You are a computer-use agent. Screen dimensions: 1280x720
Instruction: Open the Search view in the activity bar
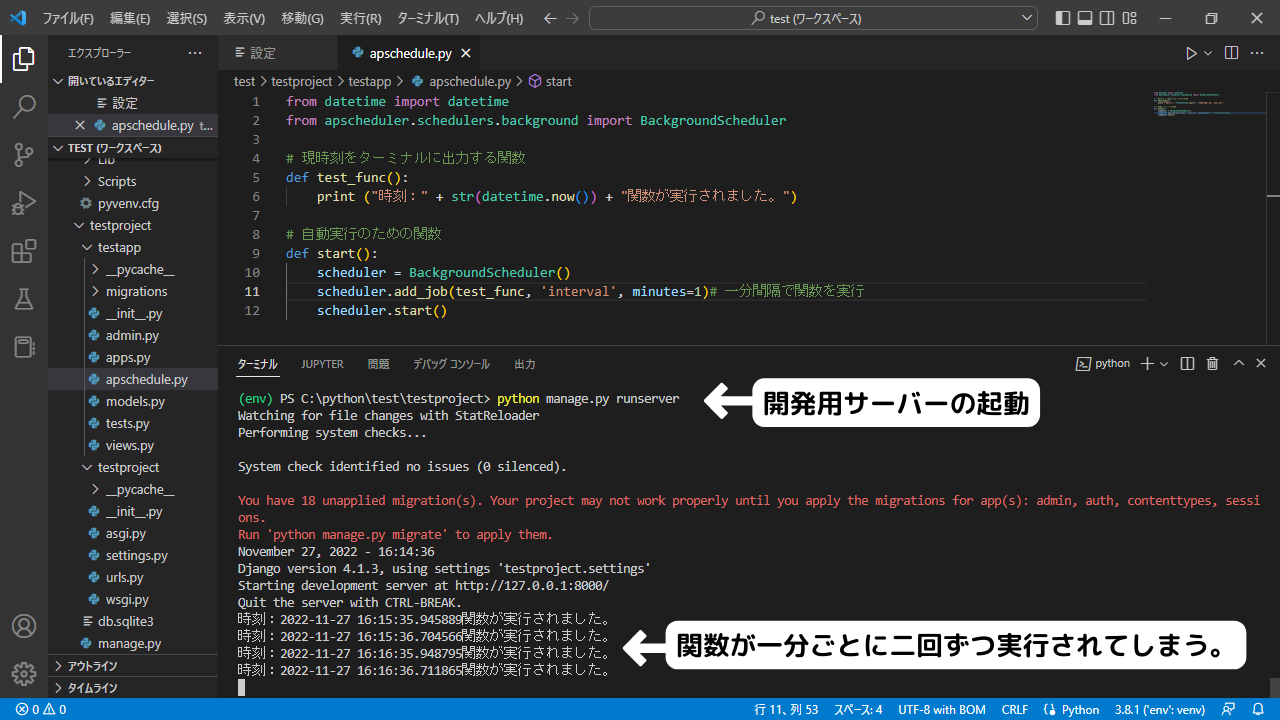24,107
